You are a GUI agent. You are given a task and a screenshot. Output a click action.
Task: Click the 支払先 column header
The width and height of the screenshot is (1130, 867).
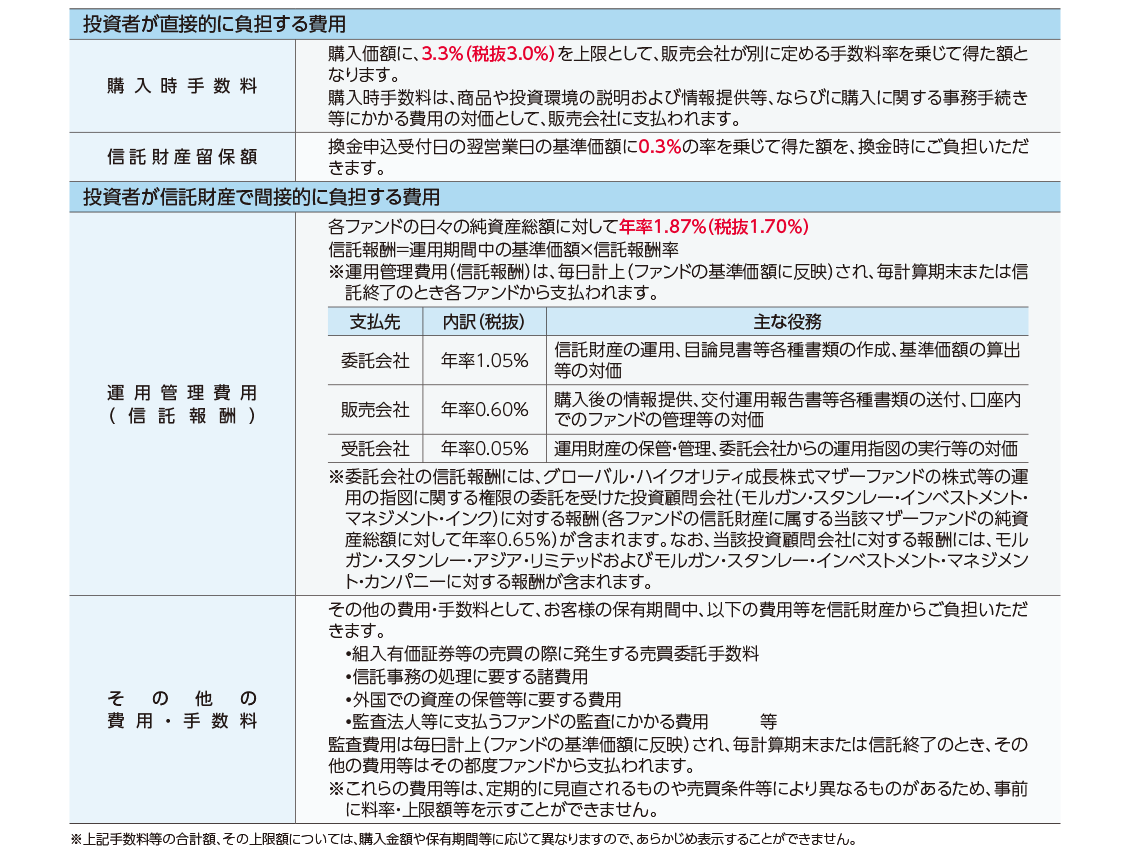pos(375,321)
